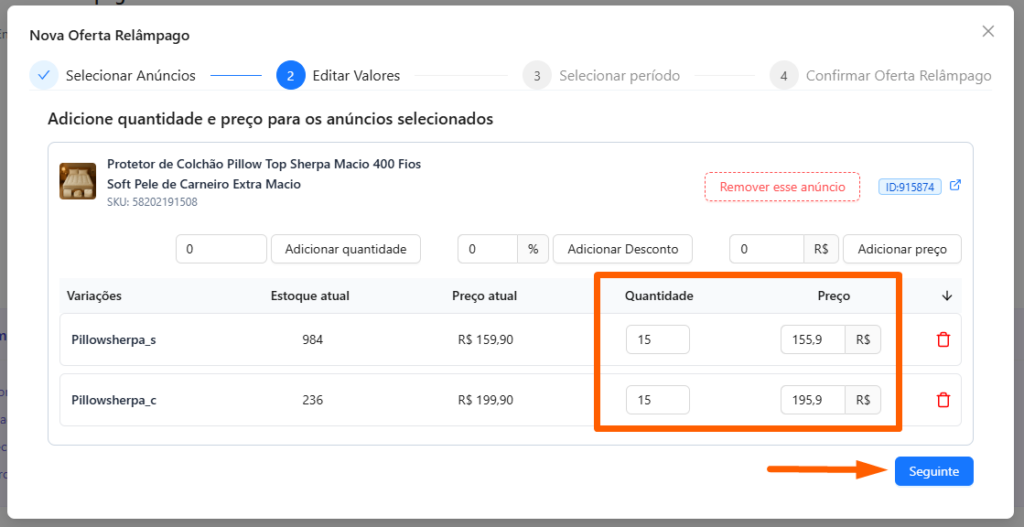The width and height of the screenshot is (1024, 527).
Task: Delete the Pillowsherpa_s variation row
Action: click(x=942, y=340)
